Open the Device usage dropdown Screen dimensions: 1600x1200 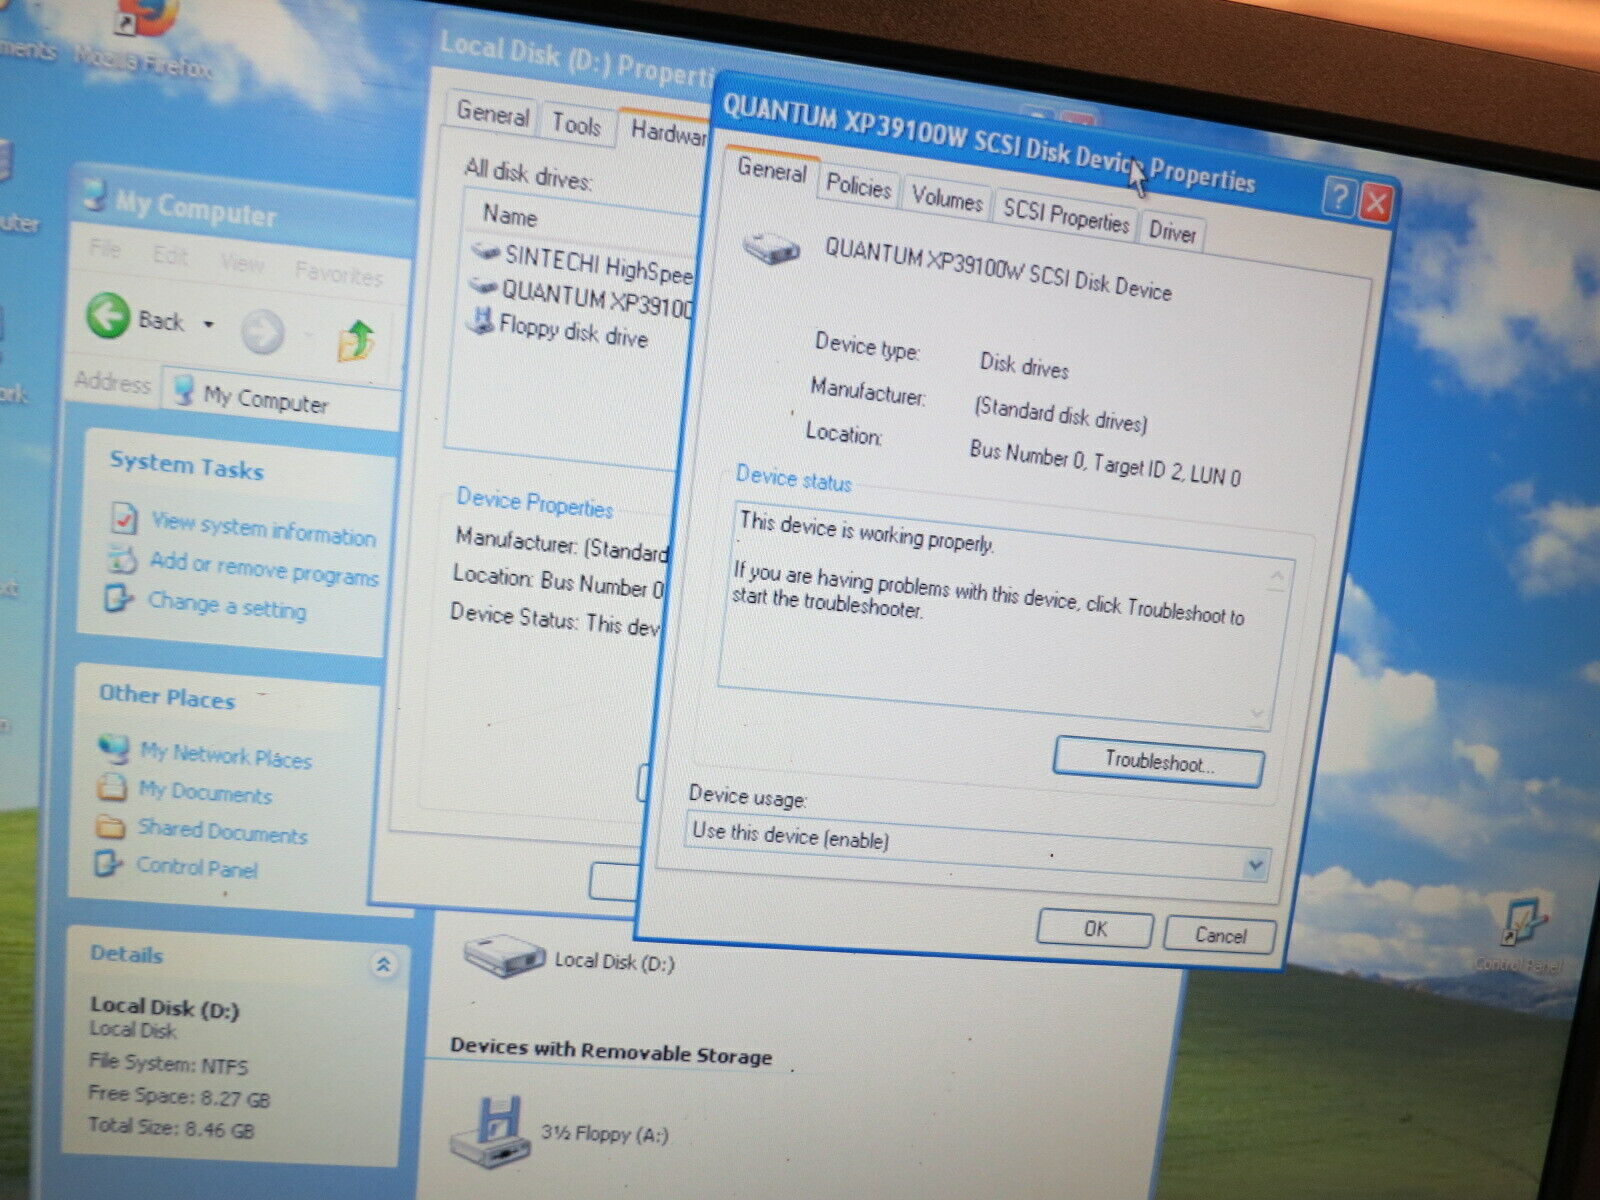(1255, 865)
